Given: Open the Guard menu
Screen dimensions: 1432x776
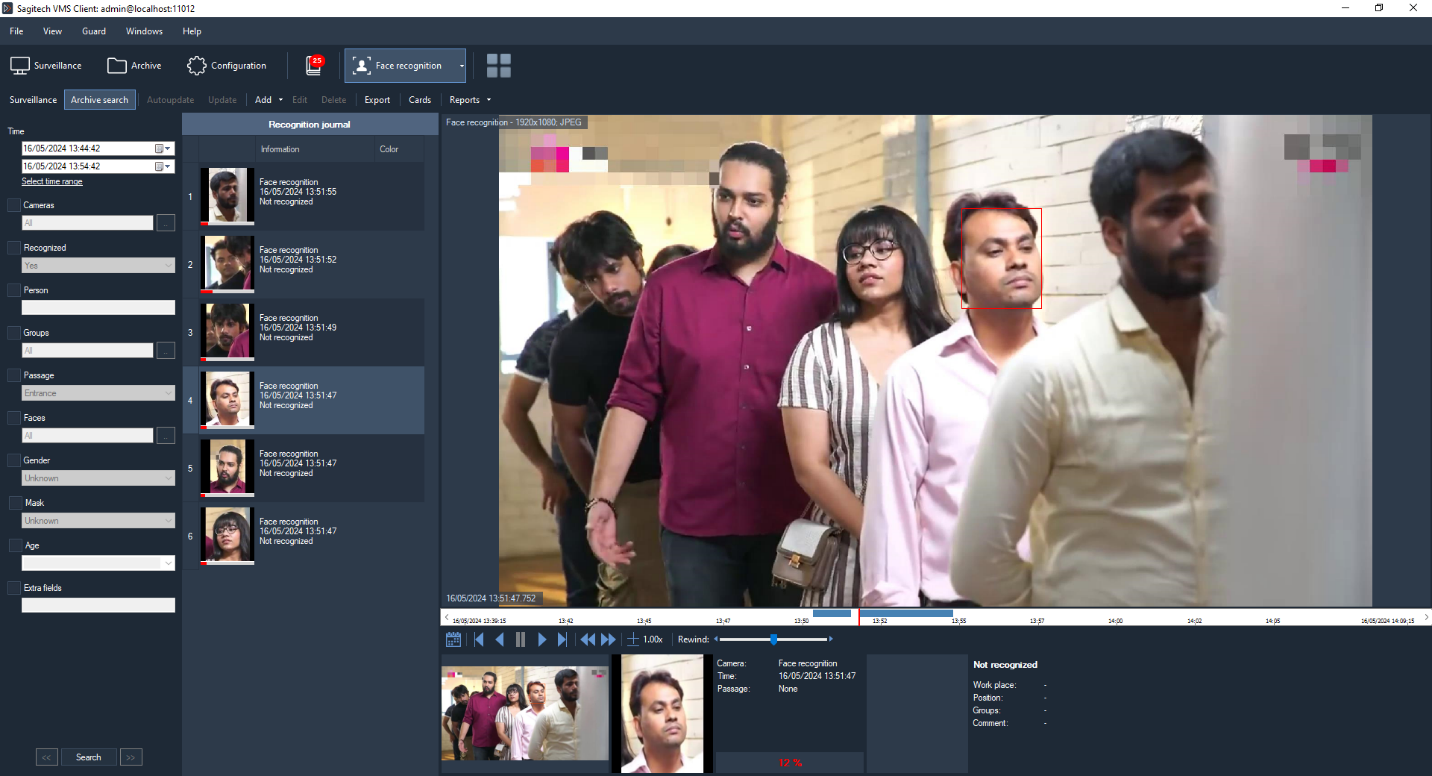Looking at the screenshot, I should click(x=94, y=31).
